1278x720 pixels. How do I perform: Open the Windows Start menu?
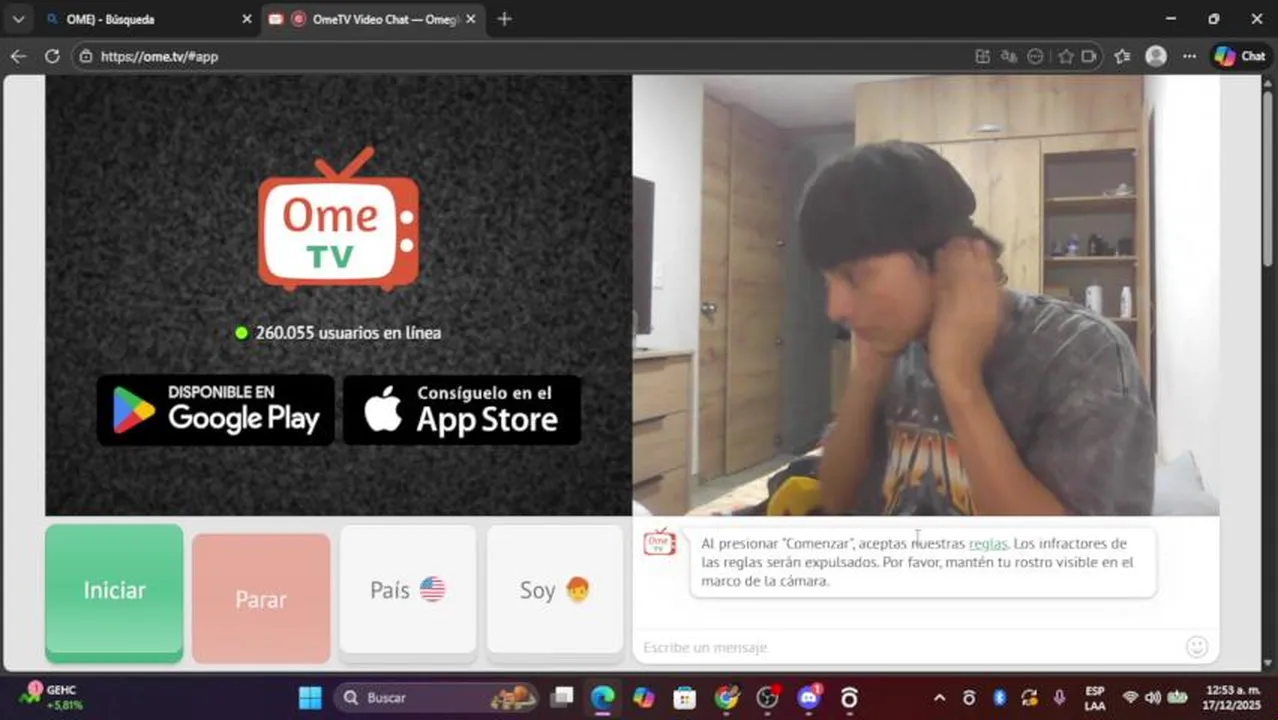tap(310, 697)
